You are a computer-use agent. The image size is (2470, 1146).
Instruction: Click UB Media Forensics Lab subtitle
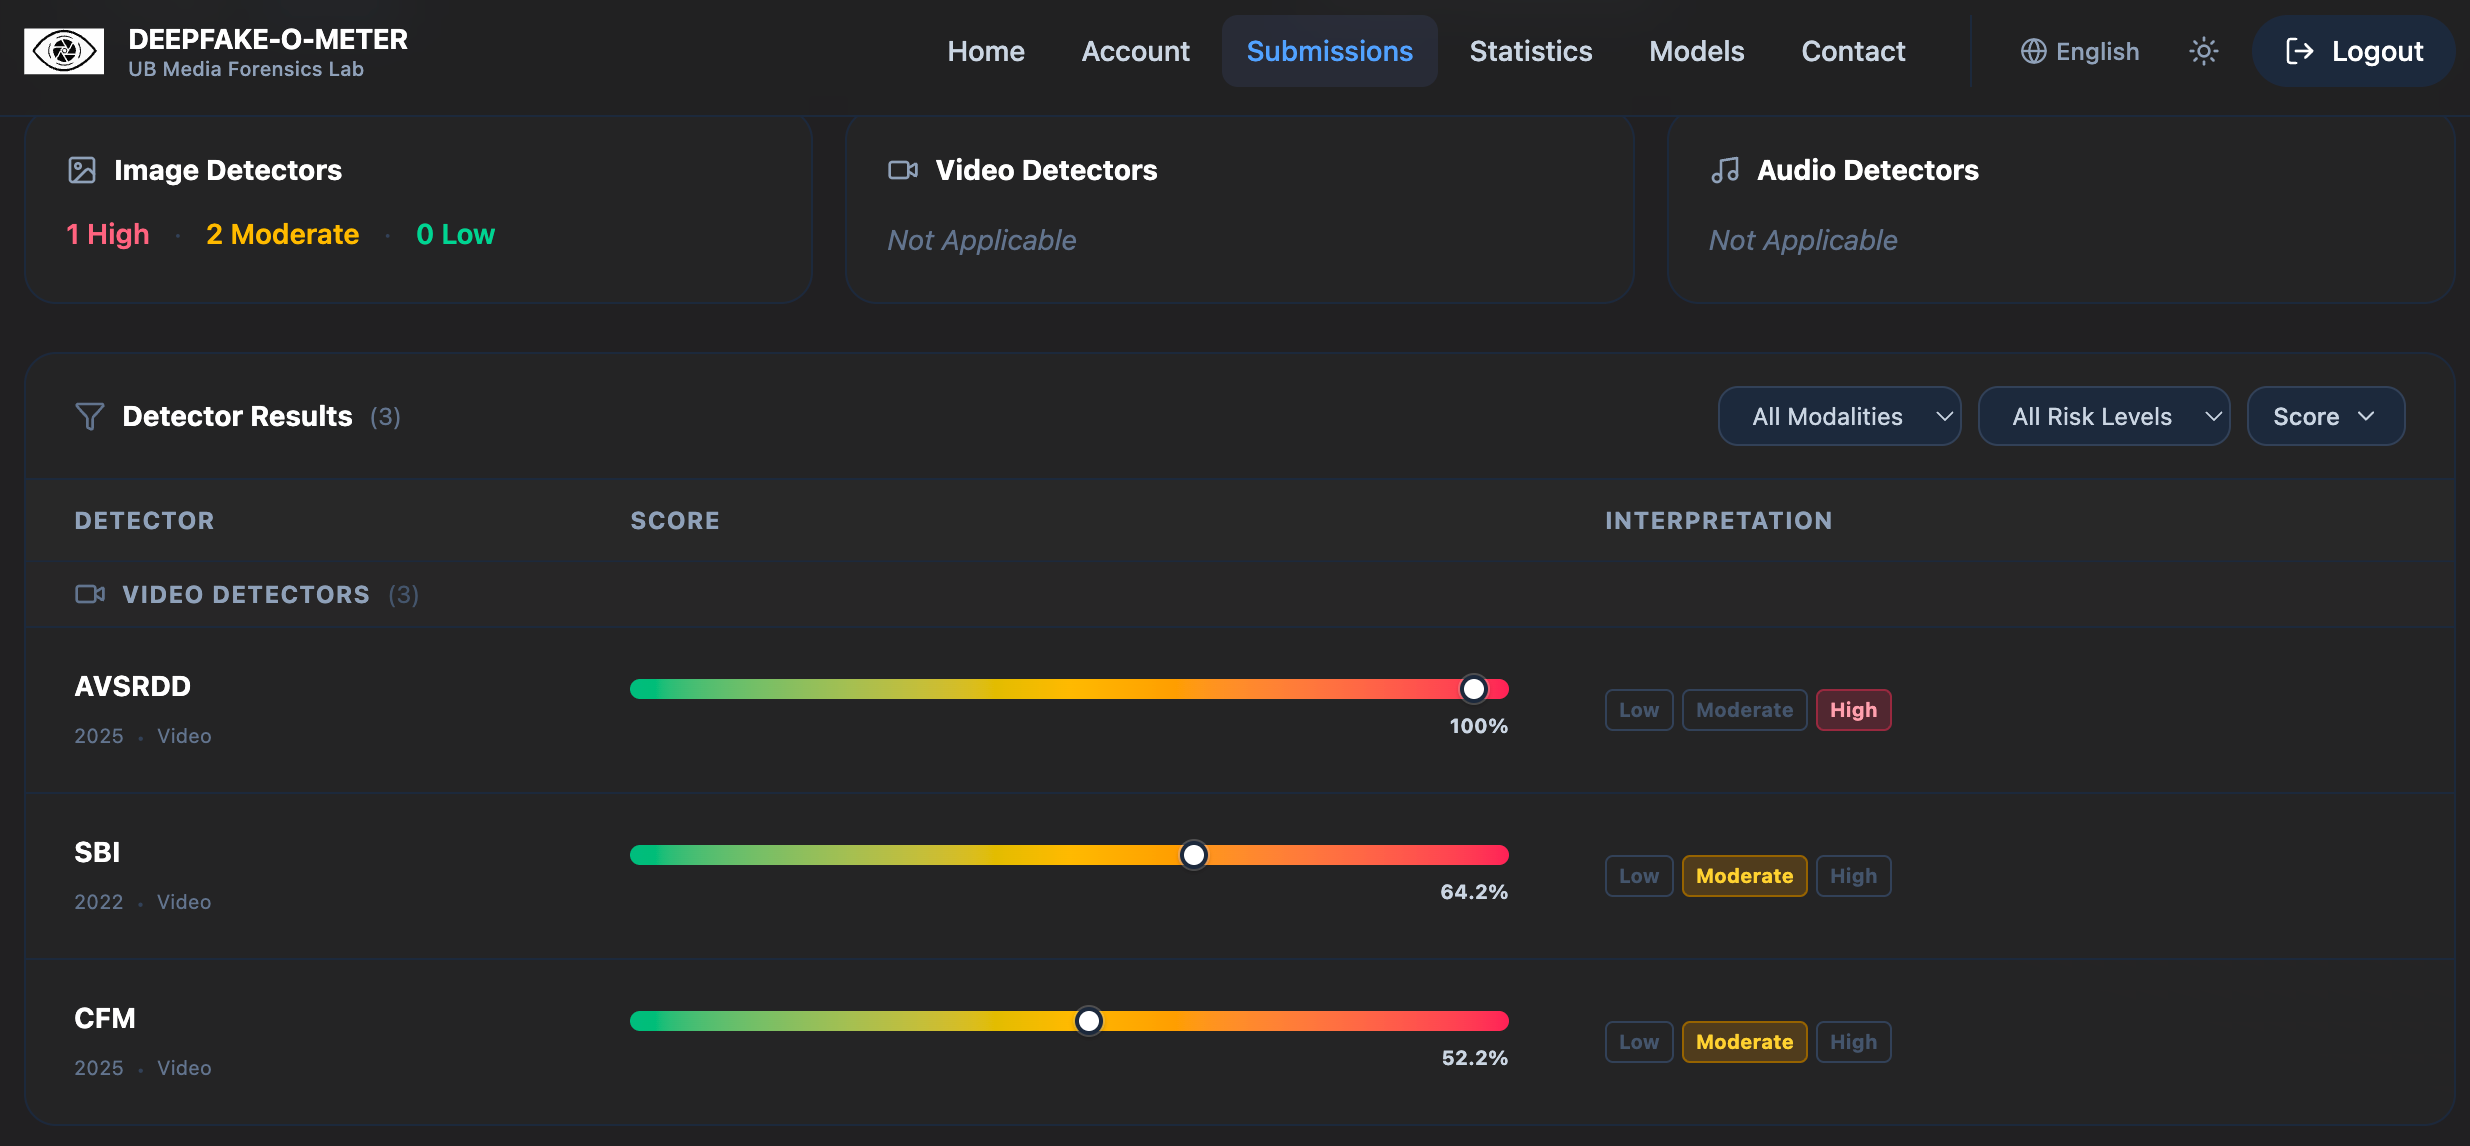[246, 69]
